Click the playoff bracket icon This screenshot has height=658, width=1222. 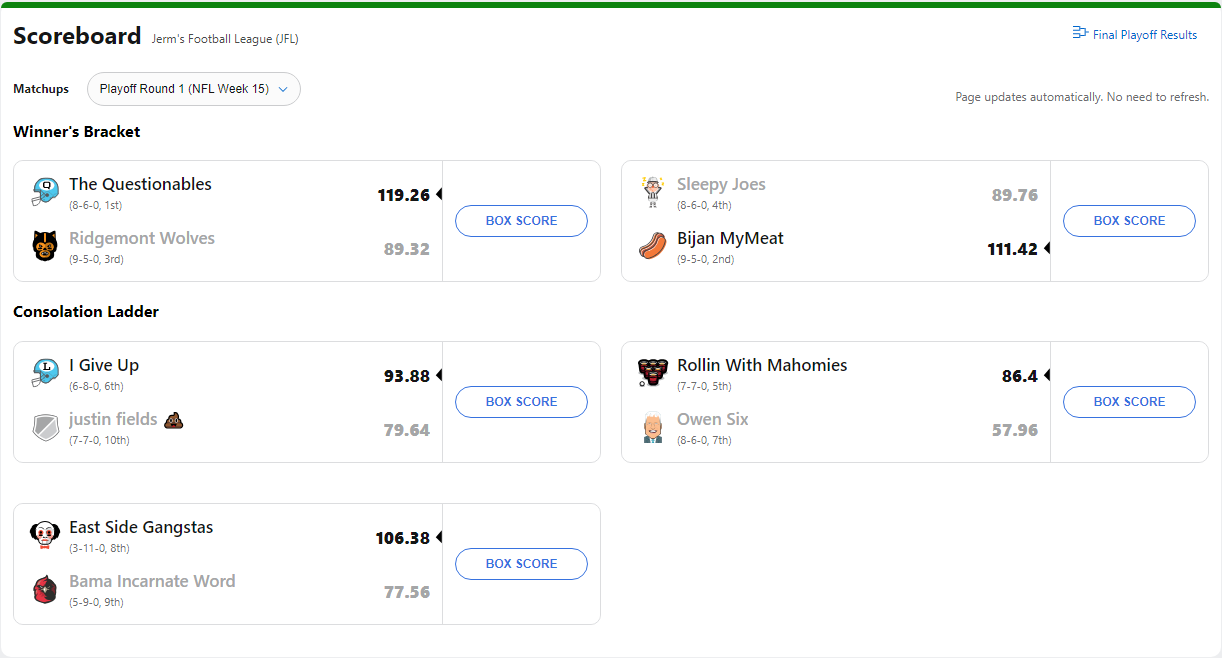tap(1080, 33)
